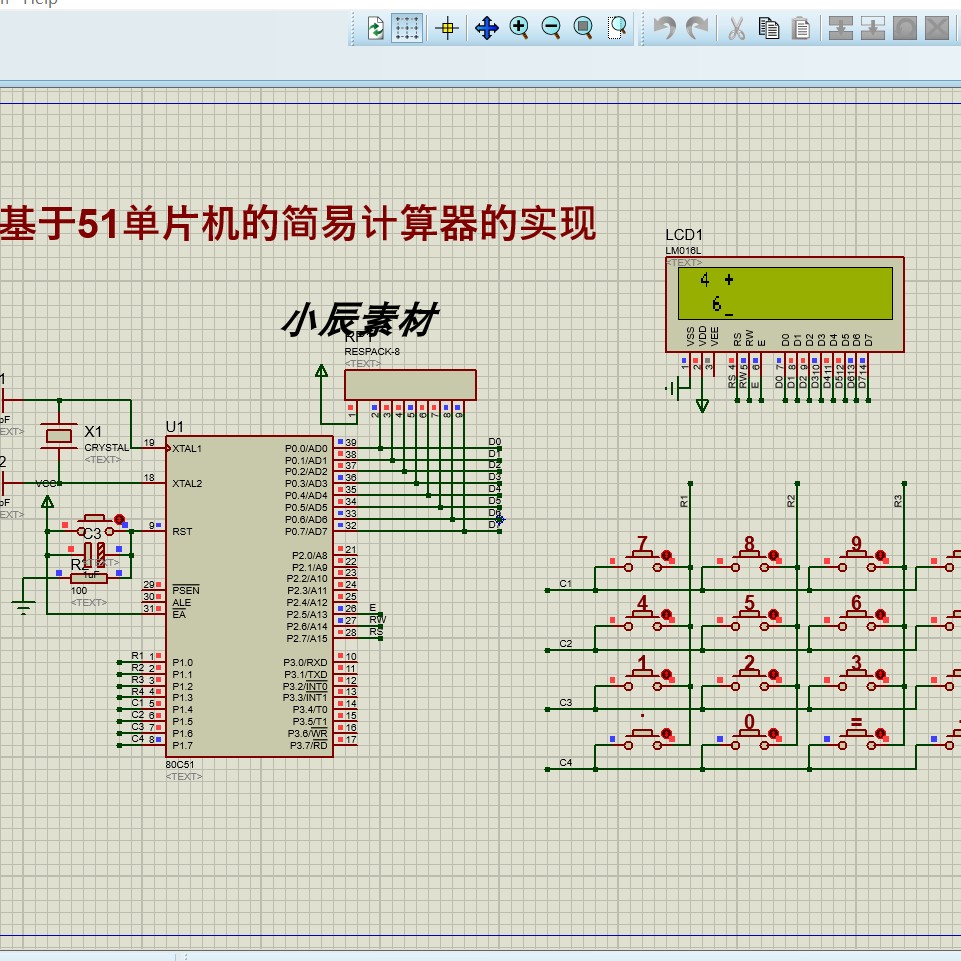
Task: Click the Toggle False Origin crosshair icon
Action: 447,28
